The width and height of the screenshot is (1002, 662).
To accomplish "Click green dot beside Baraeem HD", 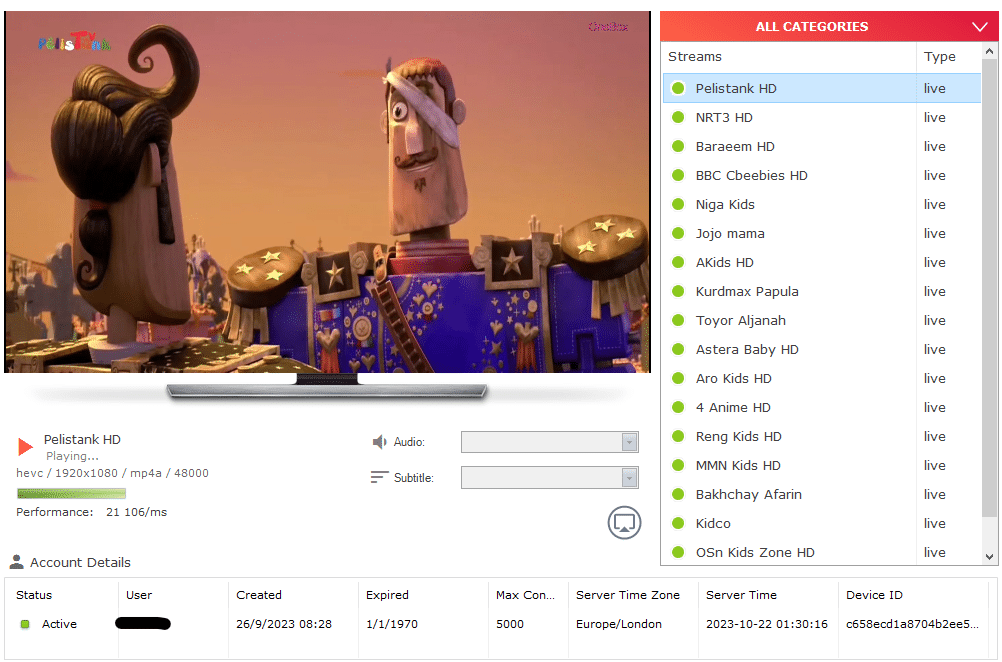I will [678, 146].
